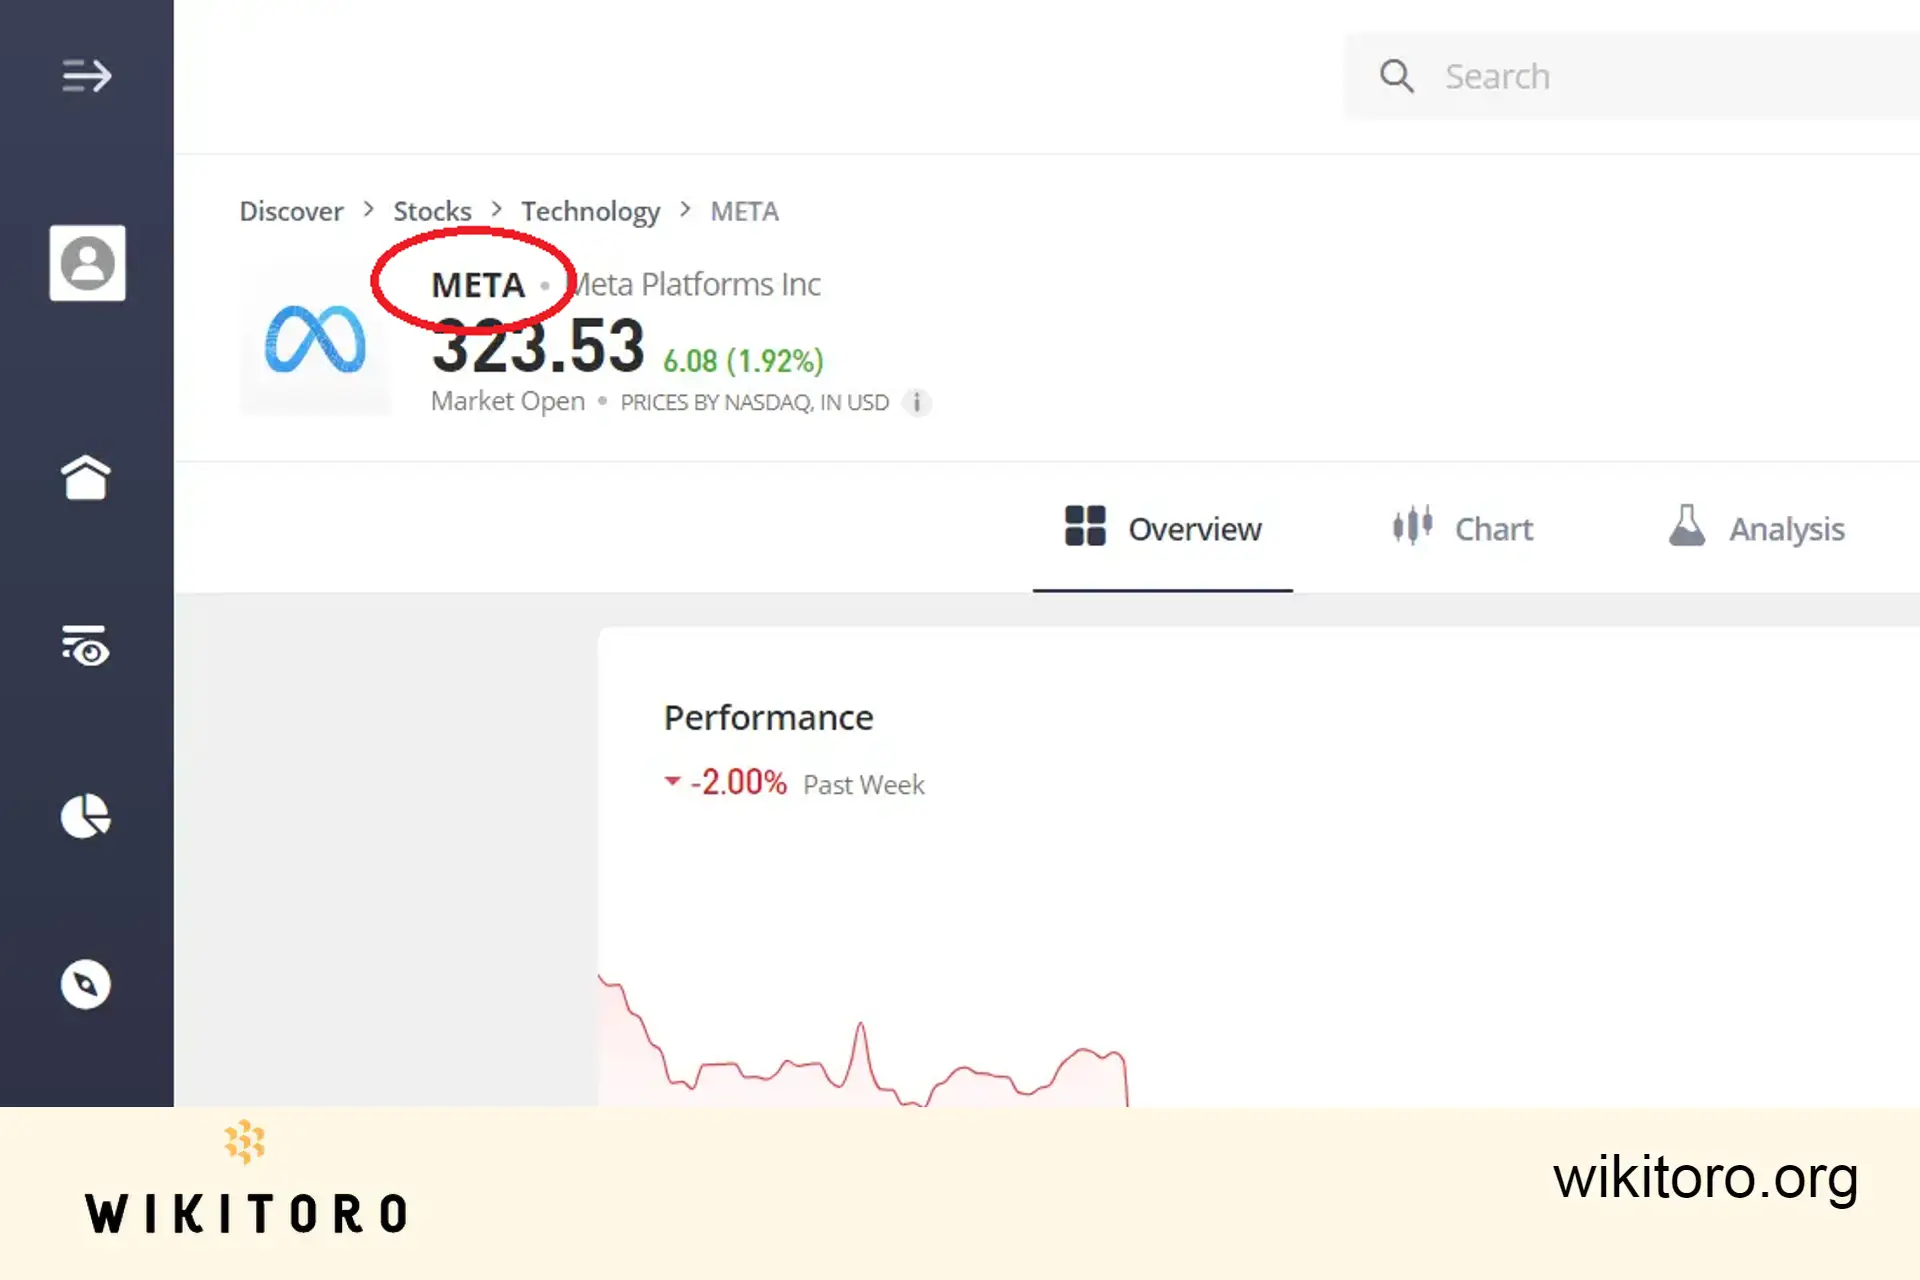Select the discovery compass icon
Viewport: 1920px width, 1280px height.
[x=84, y=984]
